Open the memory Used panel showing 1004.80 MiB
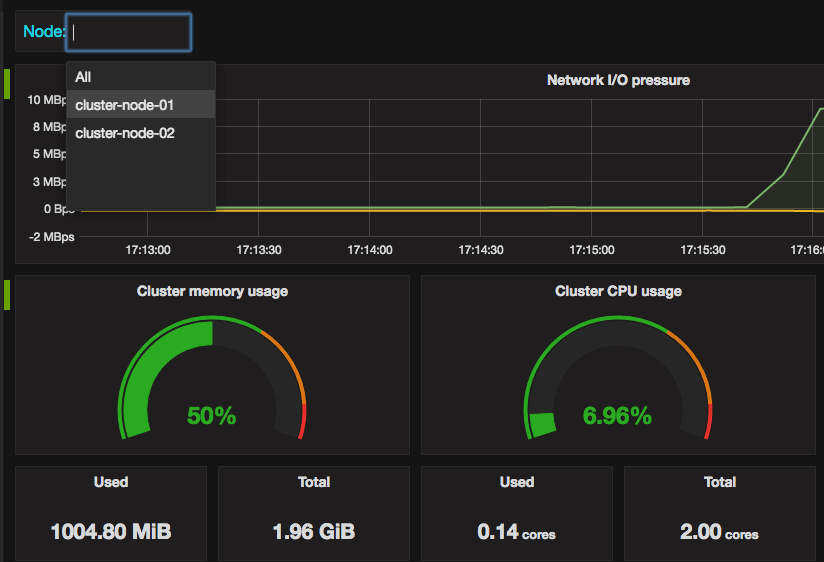 [111, 513]
